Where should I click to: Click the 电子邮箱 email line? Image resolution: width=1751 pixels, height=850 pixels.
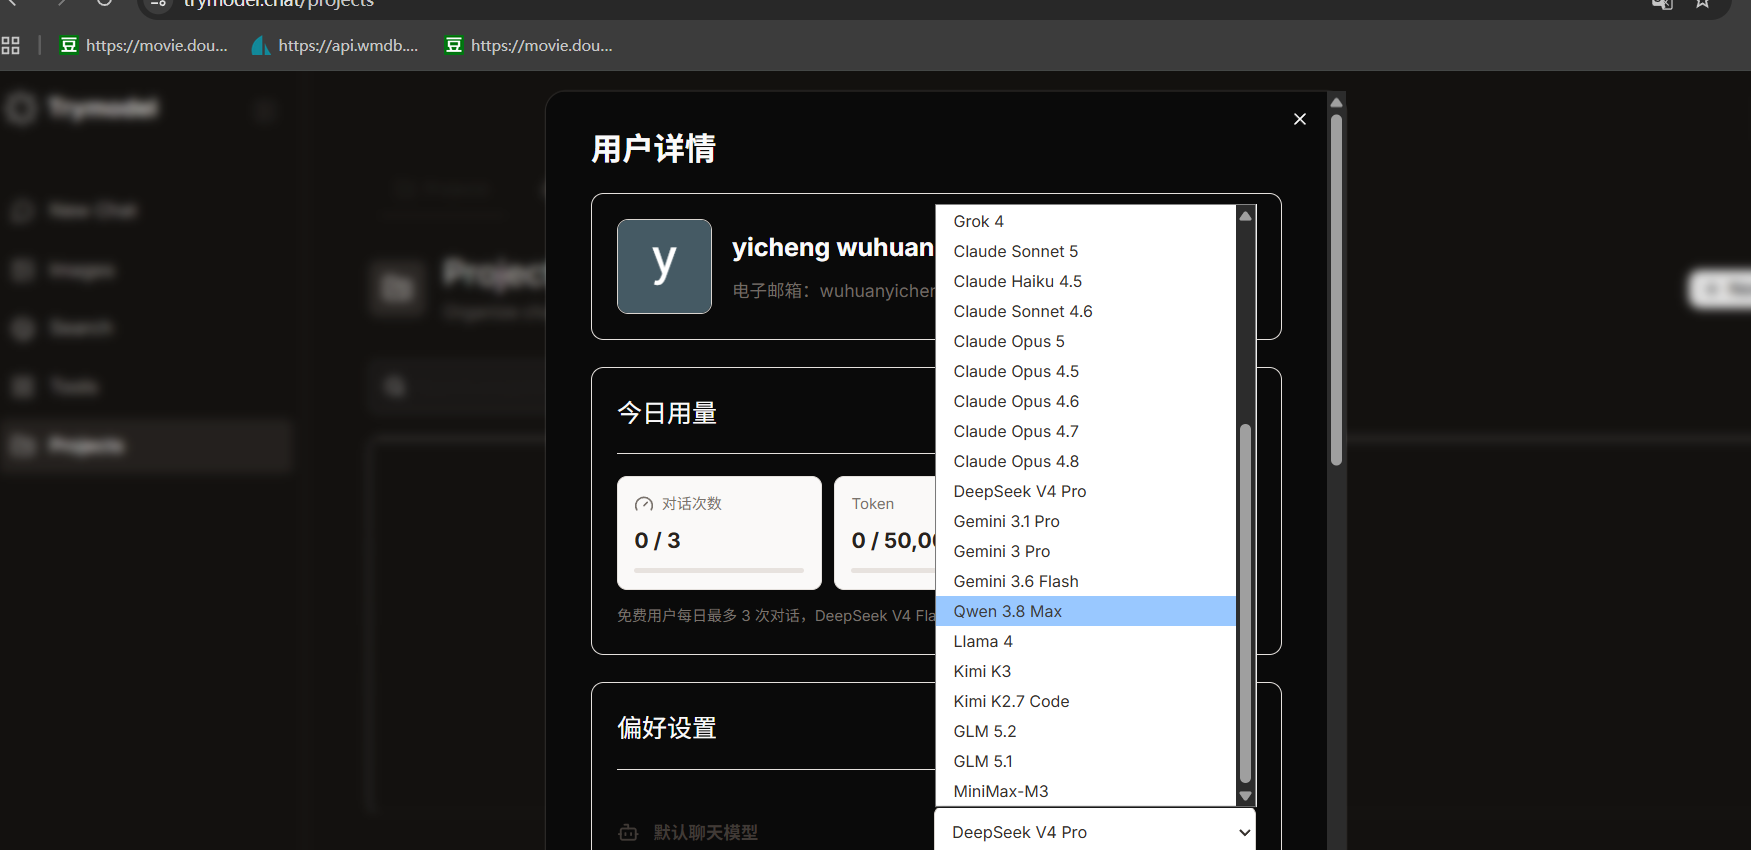tap(834, 291)
